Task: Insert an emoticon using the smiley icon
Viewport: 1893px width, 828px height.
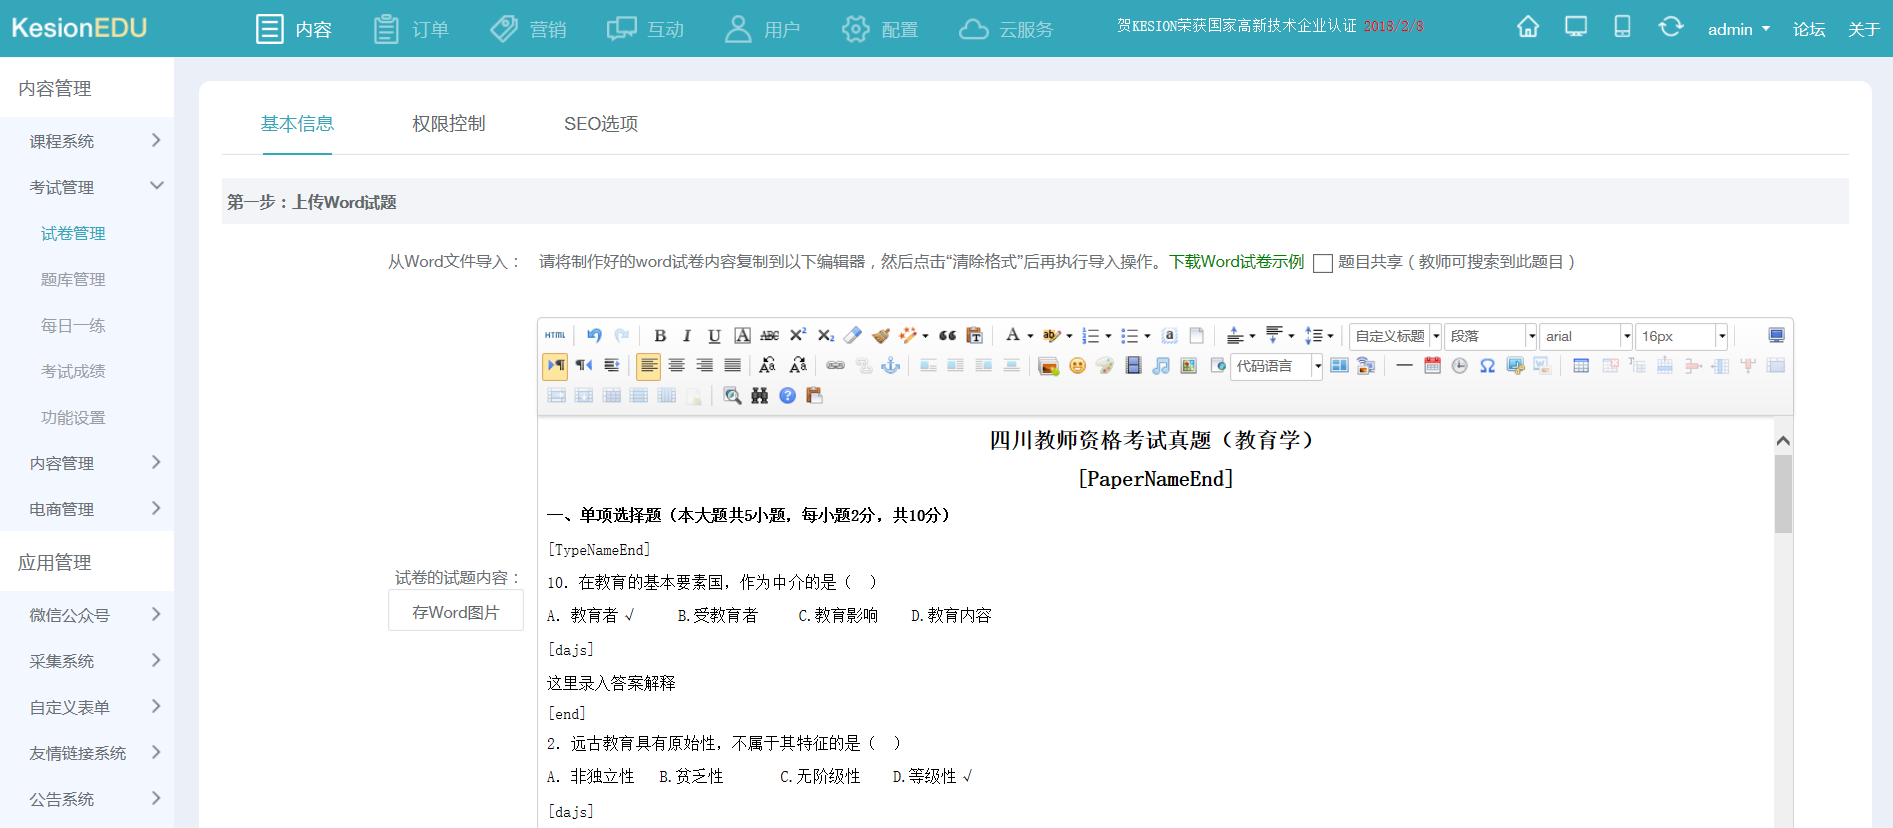Action: click(1077, 366)
